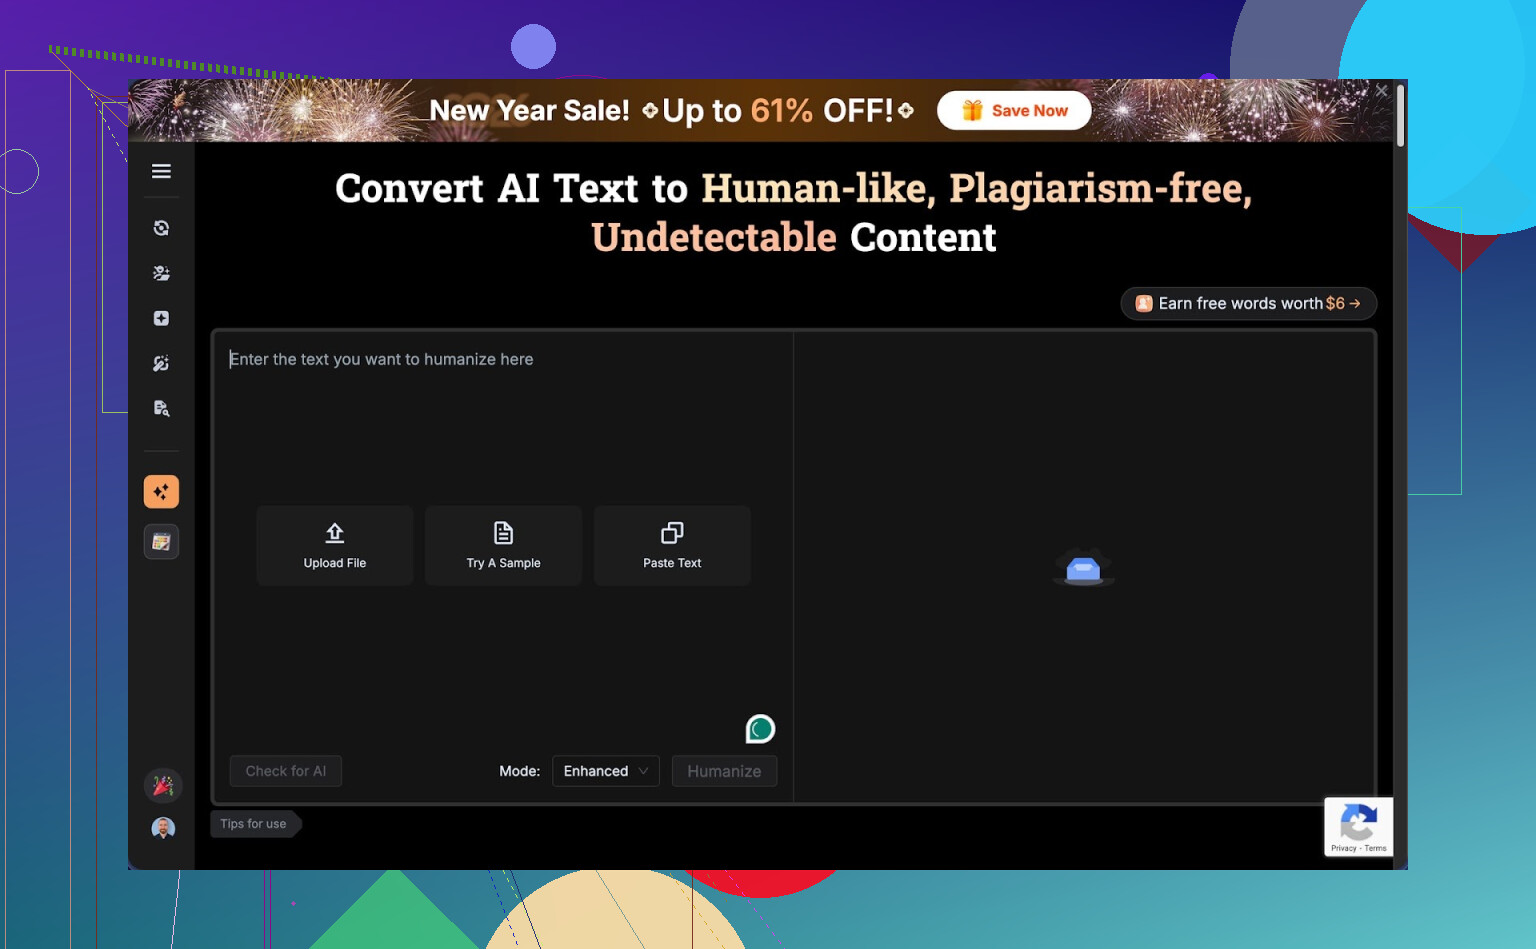This screenshot has width=1536, height=949.
Task: Click the circular refresh-arrows sidebar icon
Action: [161, 228]
